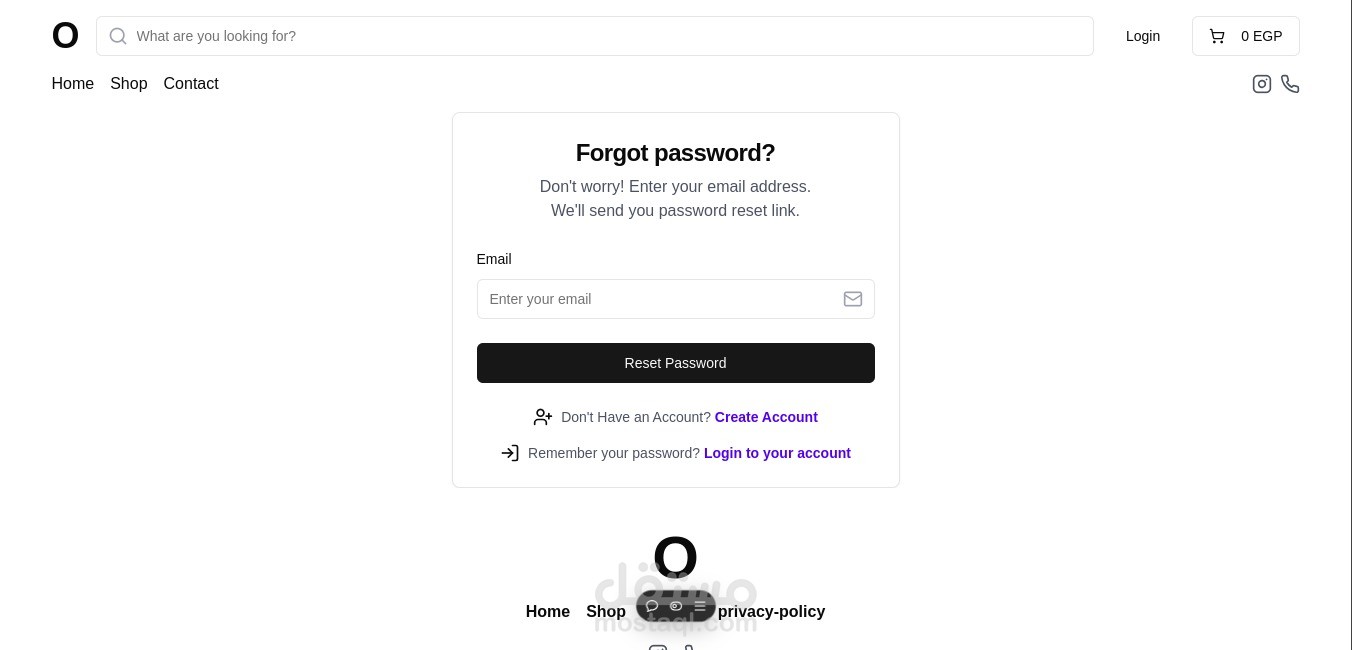Click the O logo in the header
1352x650 pixels.
coord(65,36)
